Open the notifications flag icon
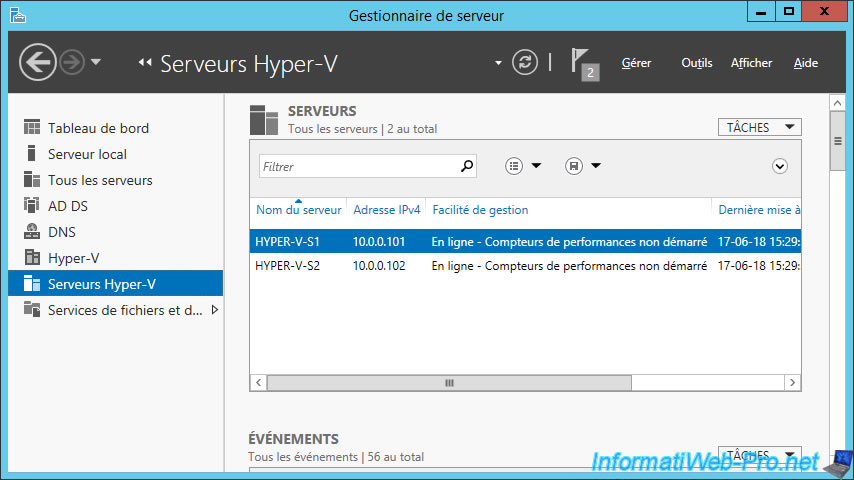Image resolution: width=854 pixels, height=480 pixels. pyautogui.click(x=584, y=64)
